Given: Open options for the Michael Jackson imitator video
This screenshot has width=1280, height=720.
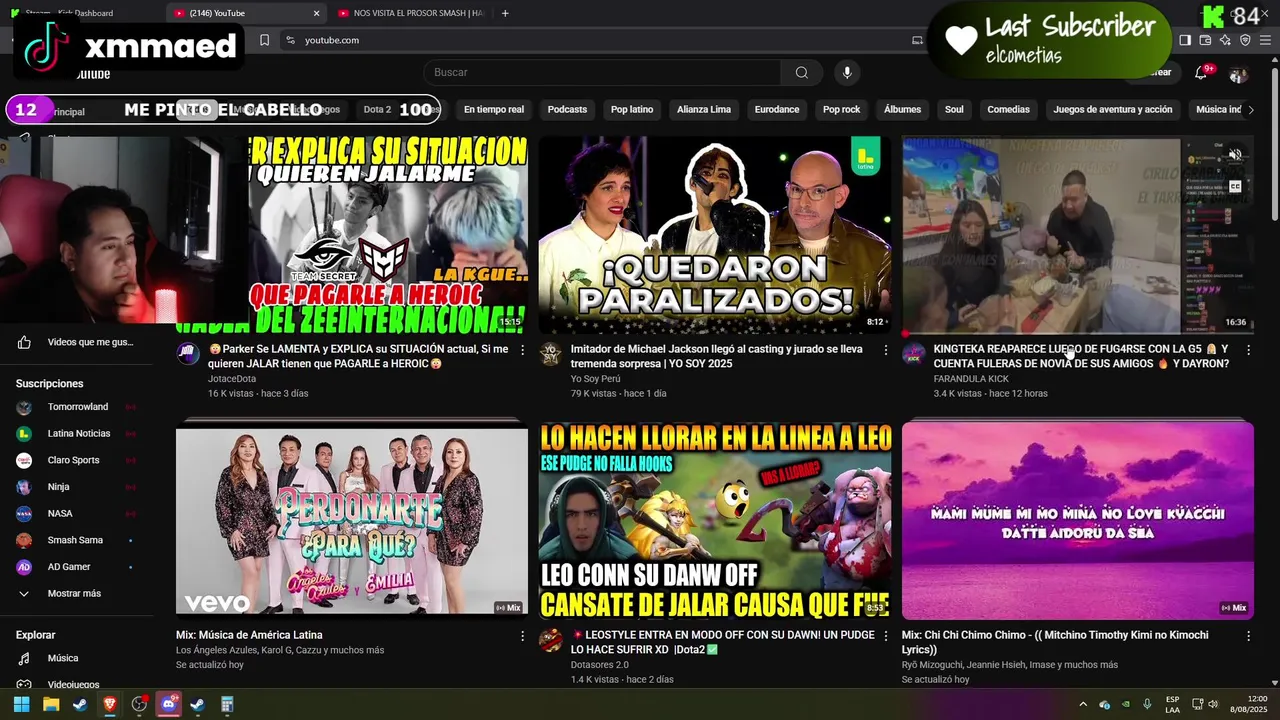Looking at the screenshot, I should coord(885,350).
